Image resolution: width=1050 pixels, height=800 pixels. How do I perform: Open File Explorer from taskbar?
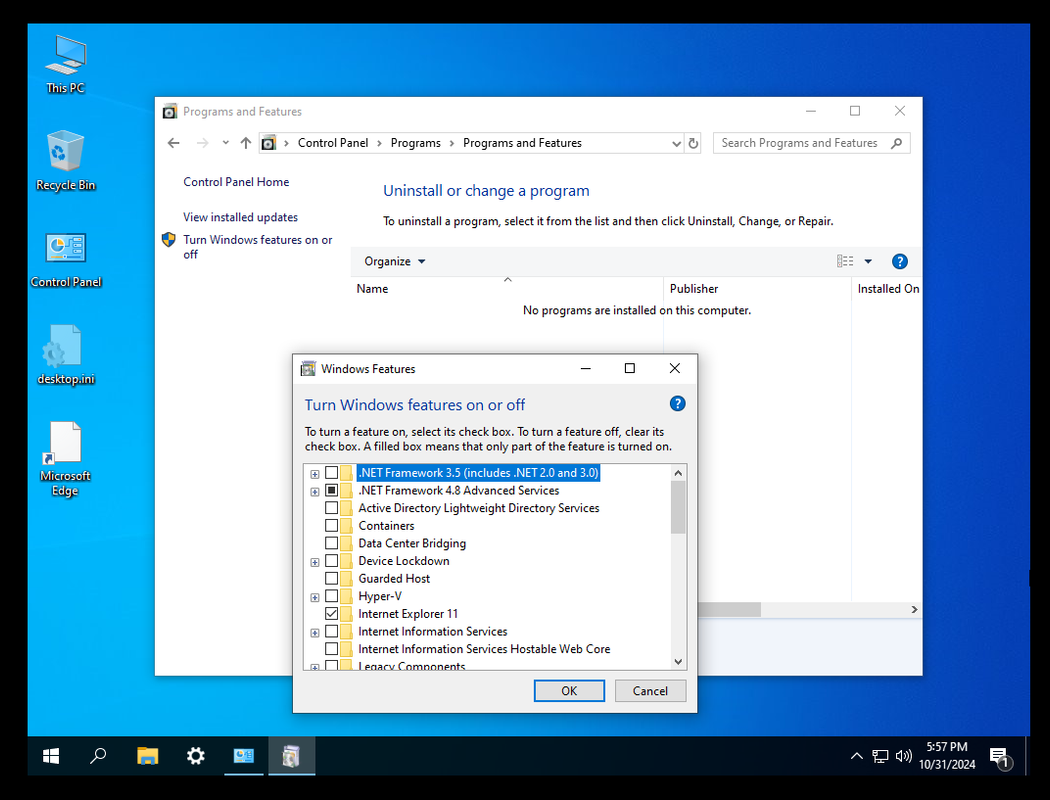tap(147, 756)
